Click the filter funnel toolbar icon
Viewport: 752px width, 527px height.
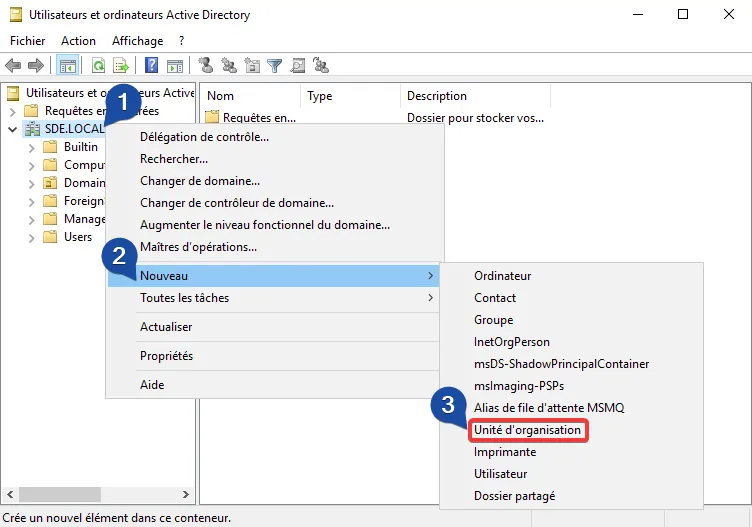click(275, 66)
